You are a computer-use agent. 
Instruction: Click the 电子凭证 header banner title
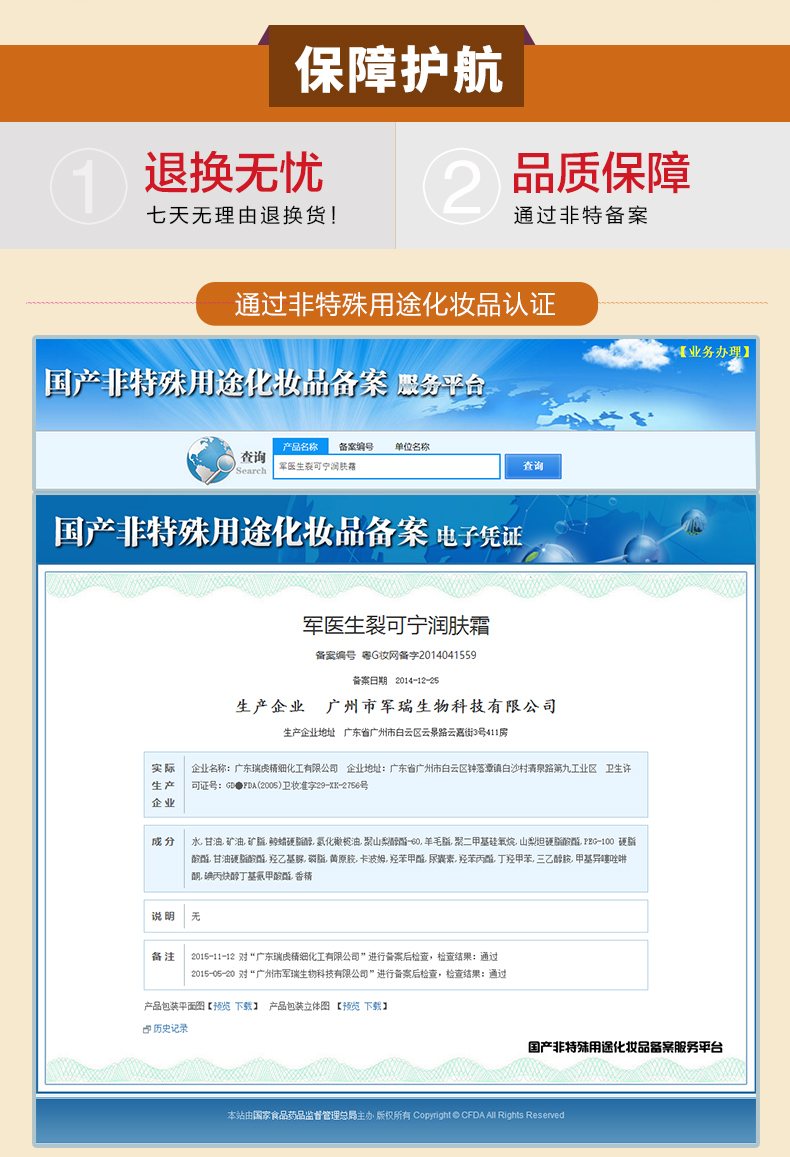coord(288,532)
